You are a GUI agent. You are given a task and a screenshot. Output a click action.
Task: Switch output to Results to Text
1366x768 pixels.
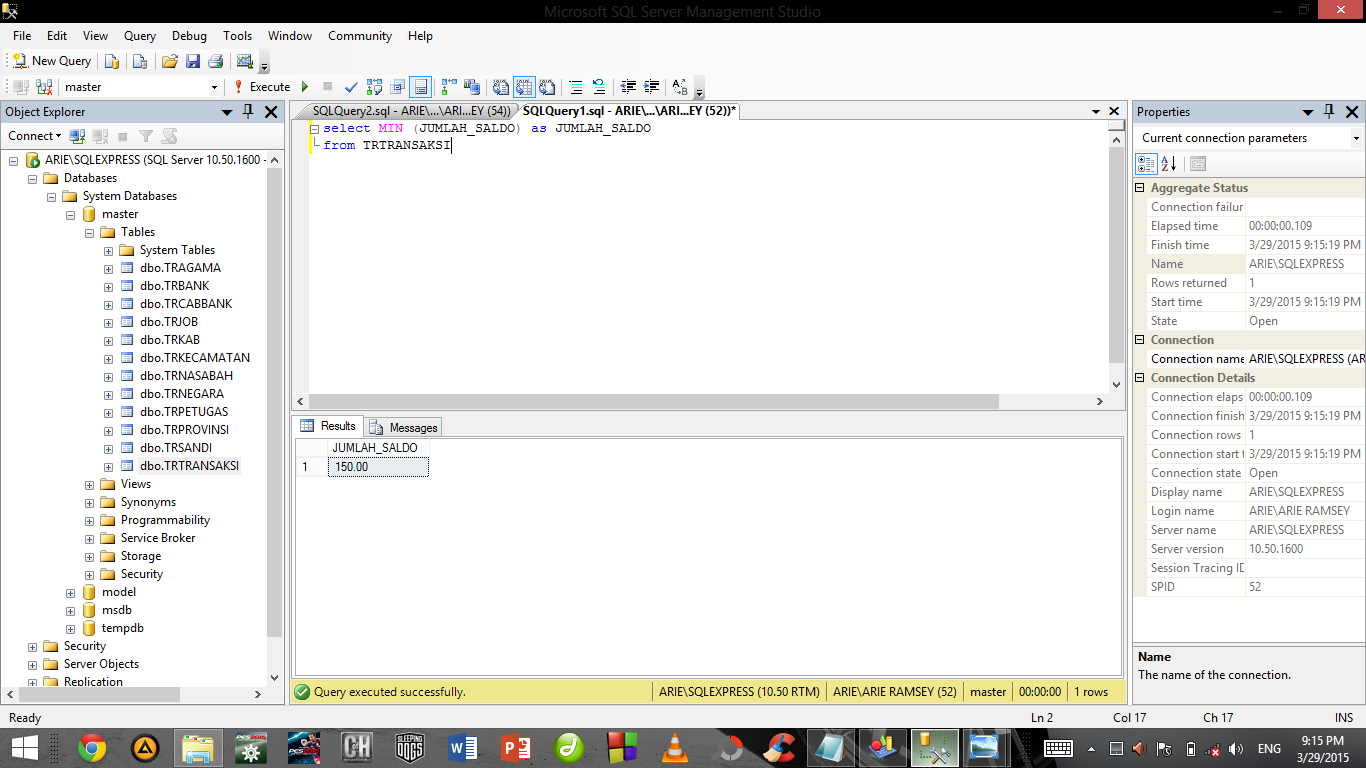coord(501,87)
